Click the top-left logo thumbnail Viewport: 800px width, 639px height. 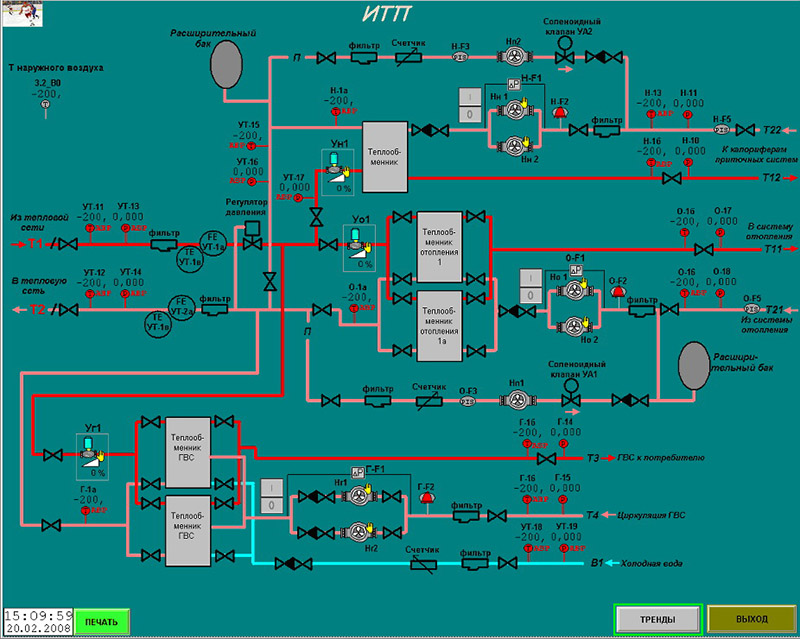coord(22,14)
